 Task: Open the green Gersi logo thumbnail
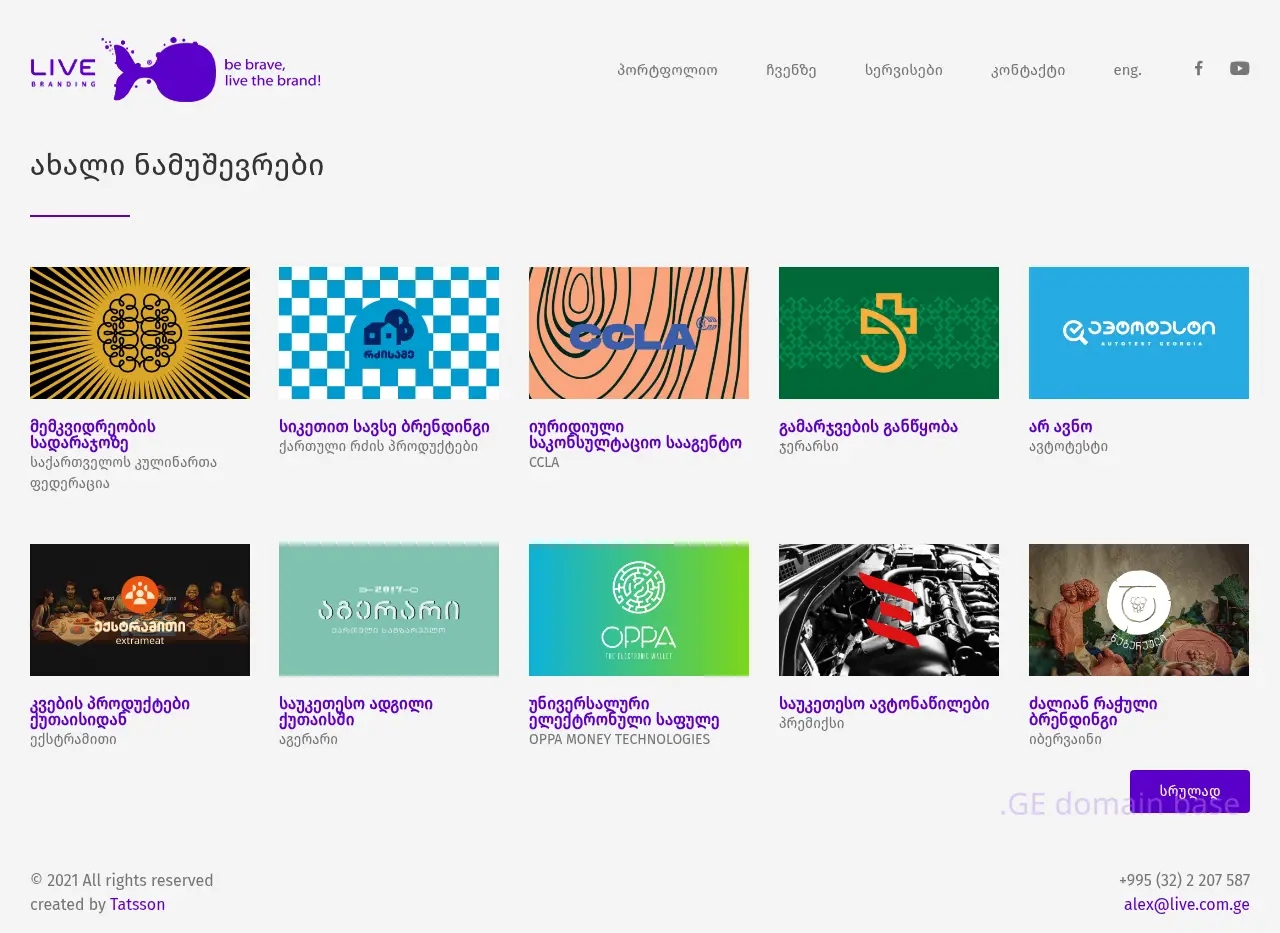click(x=889, y=333)
